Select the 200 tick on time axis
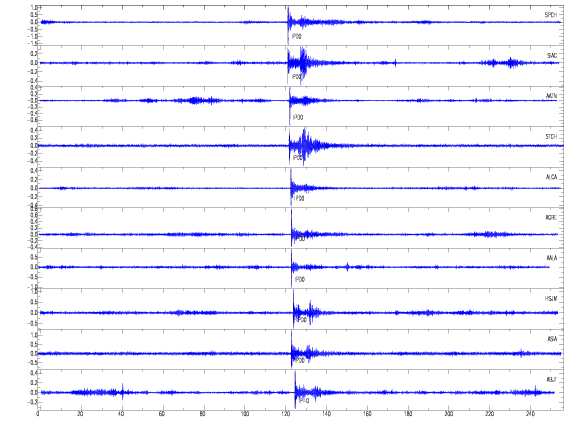This screenshot has width=580, height=440. [x=449, y=414]
